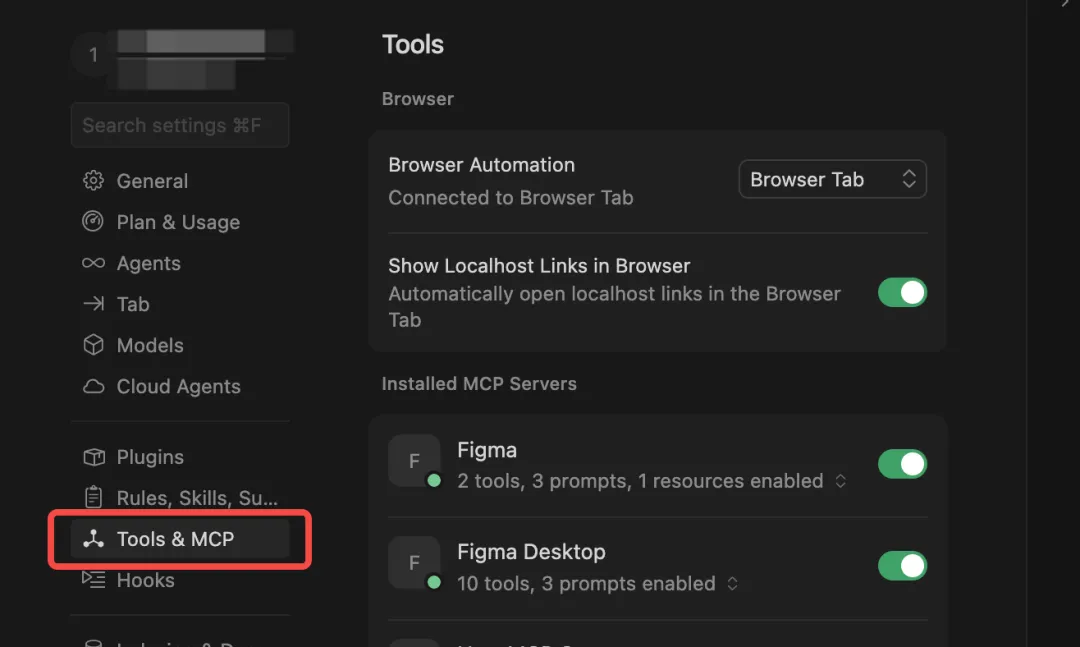The image size is (1080, 647).
Task: Click the account avatar numbered 1
Action: pos(94,55)
